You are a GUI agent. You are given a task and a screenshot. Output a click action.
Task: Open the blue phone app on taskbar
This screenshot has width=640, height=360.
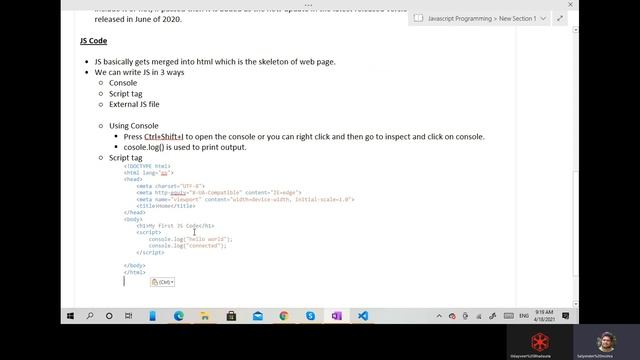152,316
